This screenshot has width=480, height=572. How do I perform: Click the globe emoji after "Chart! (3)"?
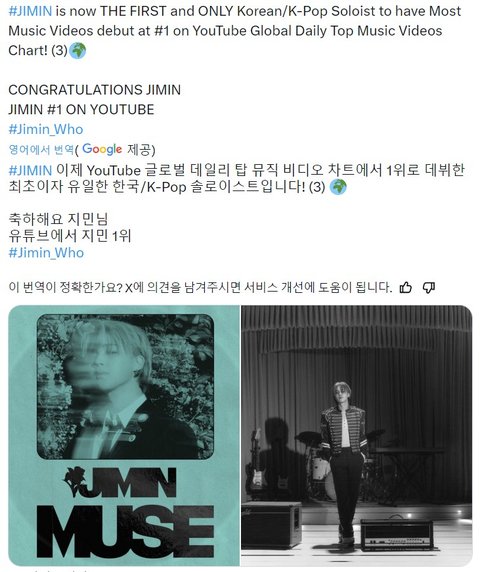coord(77,51)
